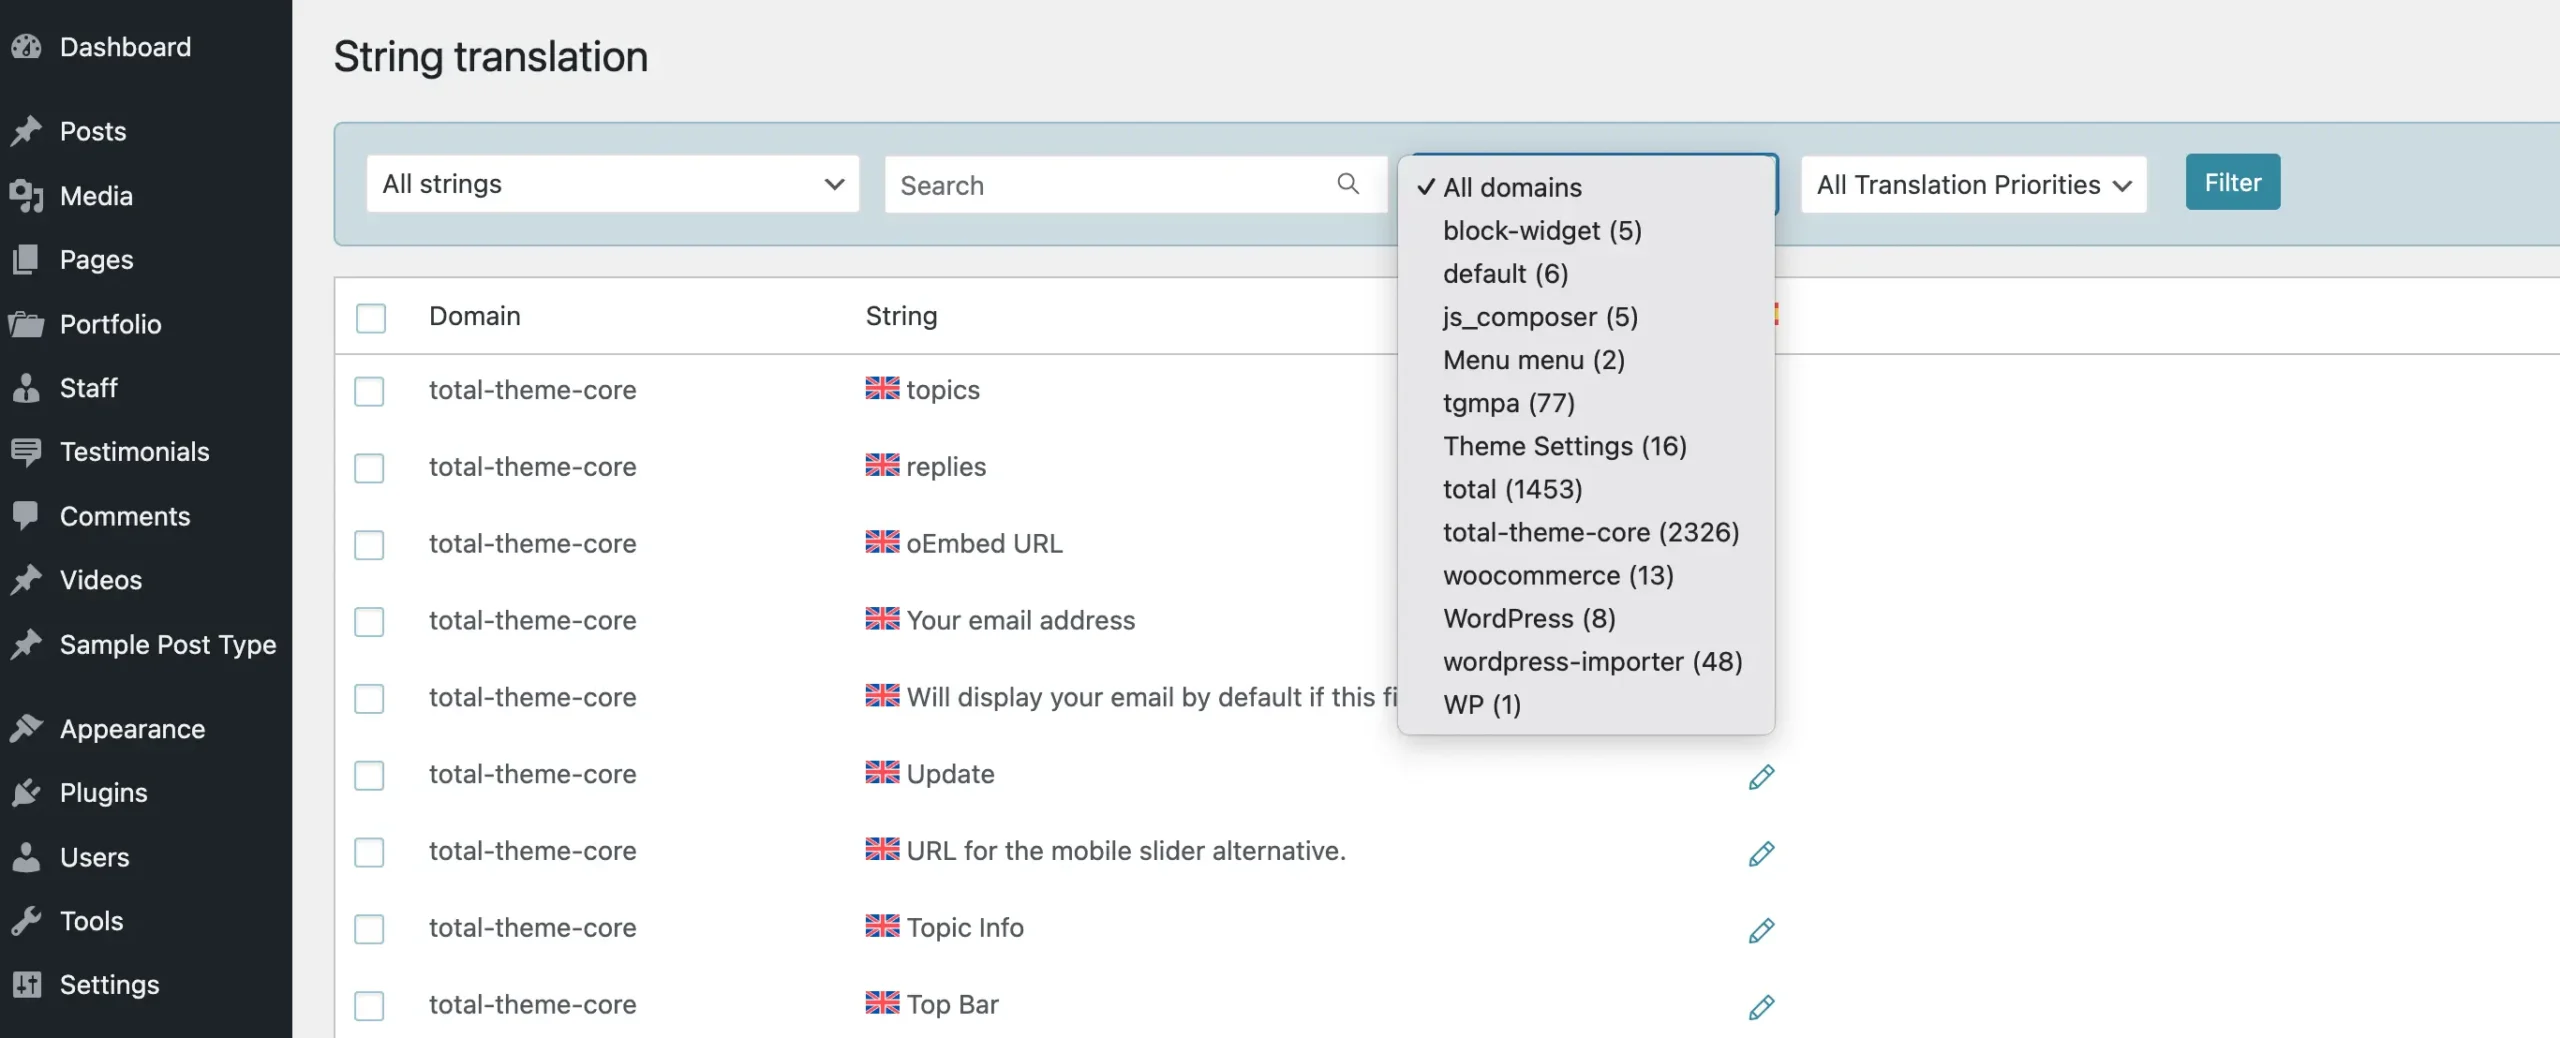Choose WP (1) domain
Screen dimensions: 2560x1038
click(x=1586, y=704)
